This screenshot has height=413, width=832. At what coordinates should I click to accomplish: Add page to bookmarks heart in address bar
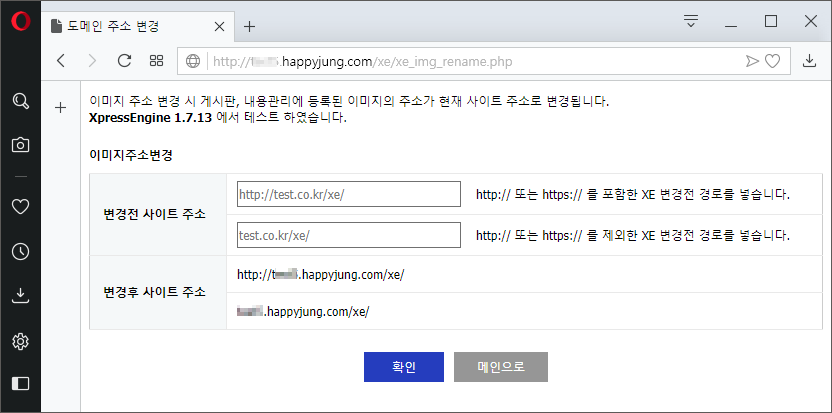772,61
